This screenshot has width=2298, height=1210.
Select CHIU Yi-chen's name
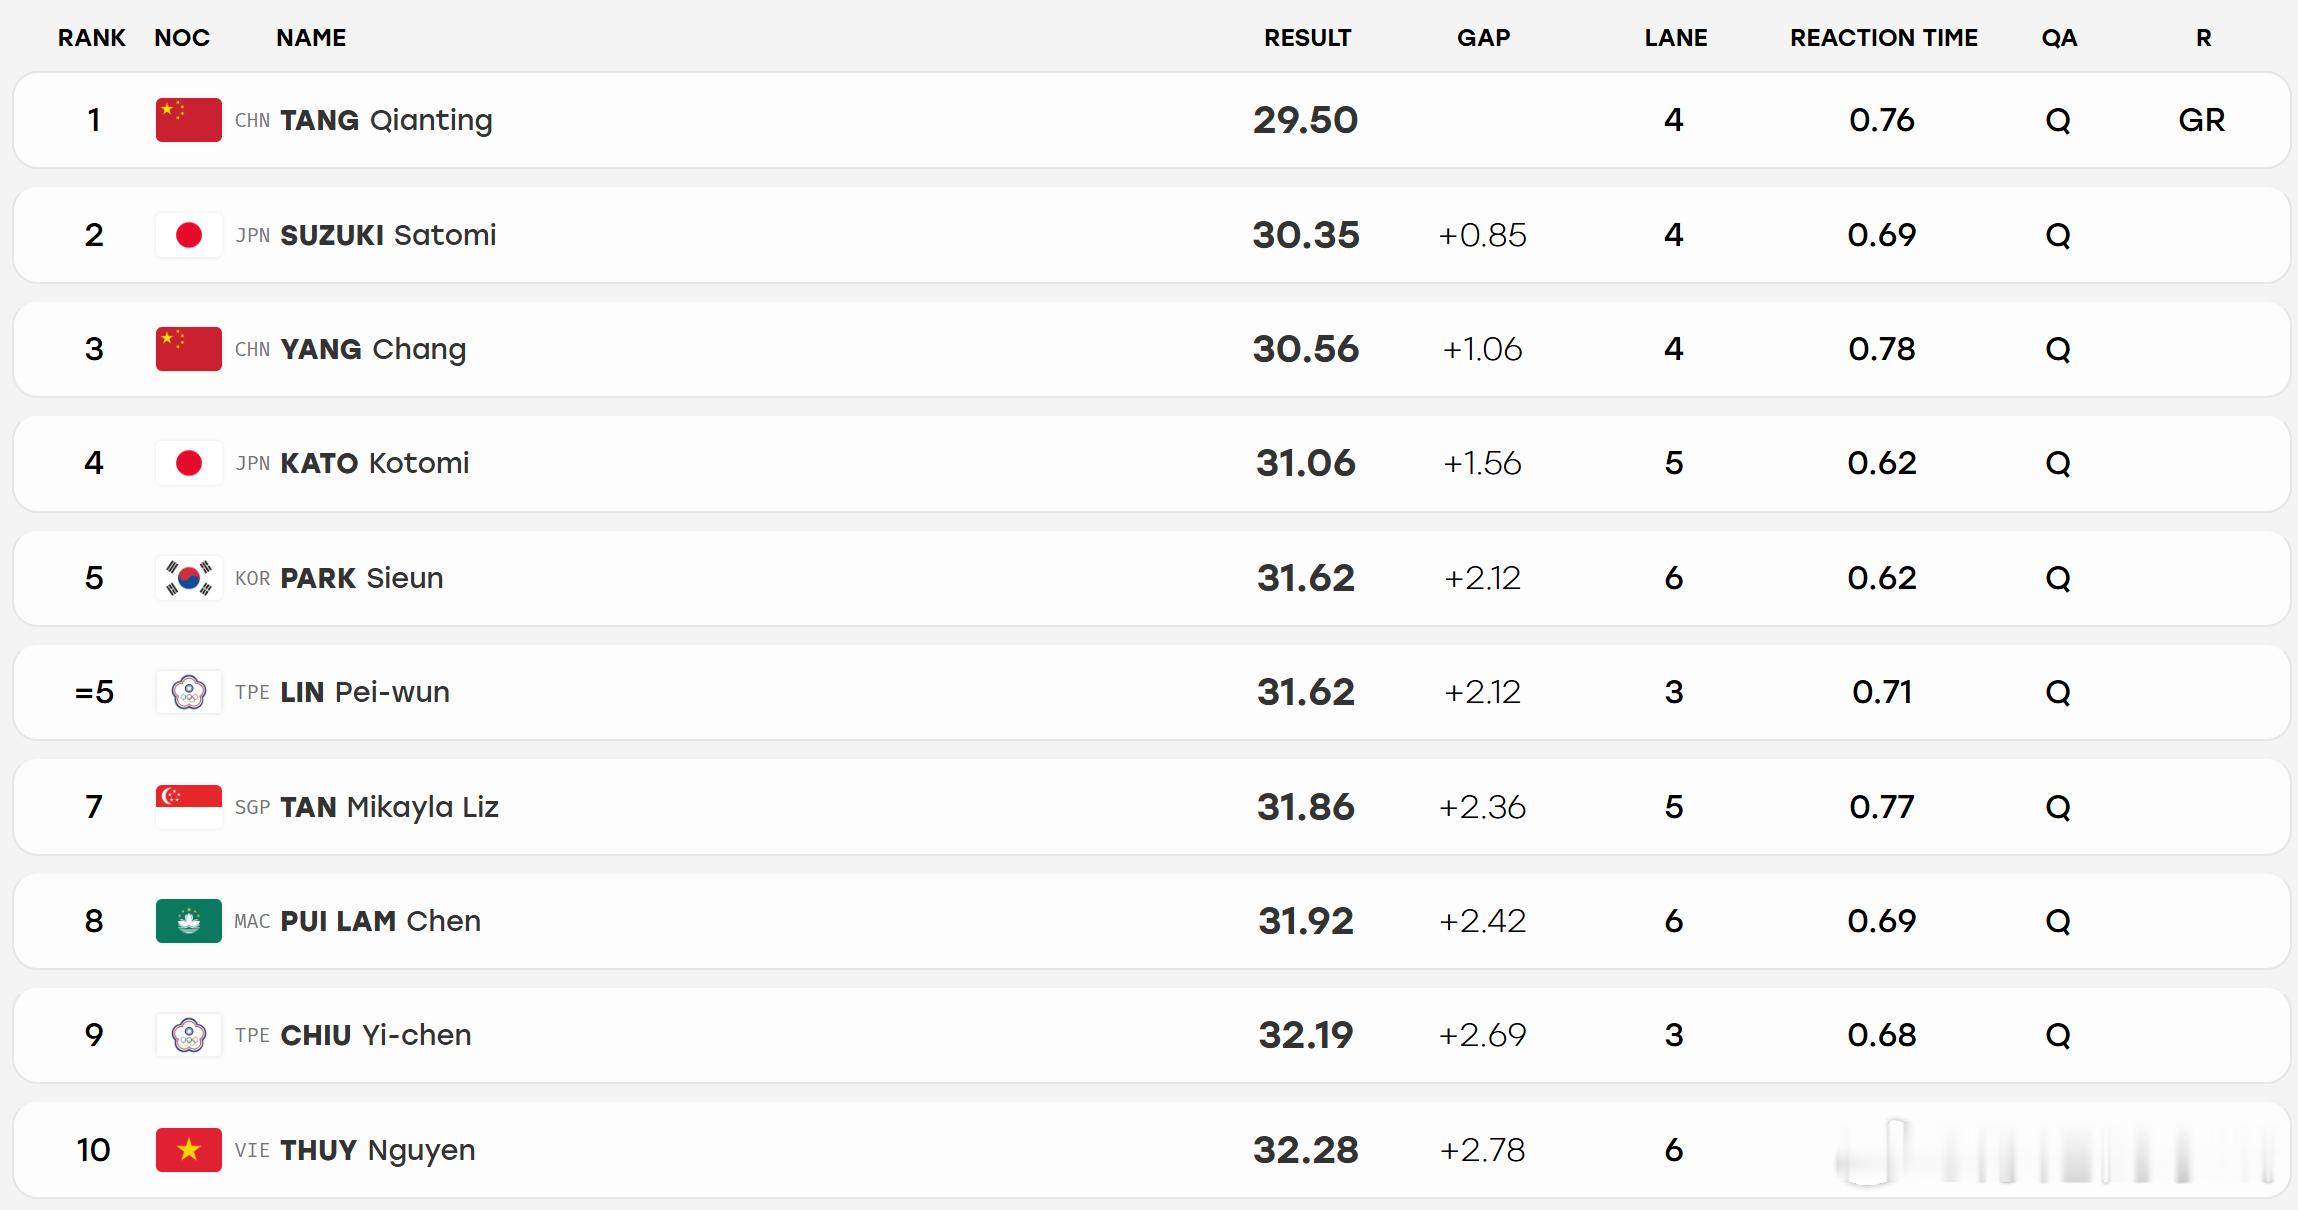pyautogui.click(x=376, y=1035)
